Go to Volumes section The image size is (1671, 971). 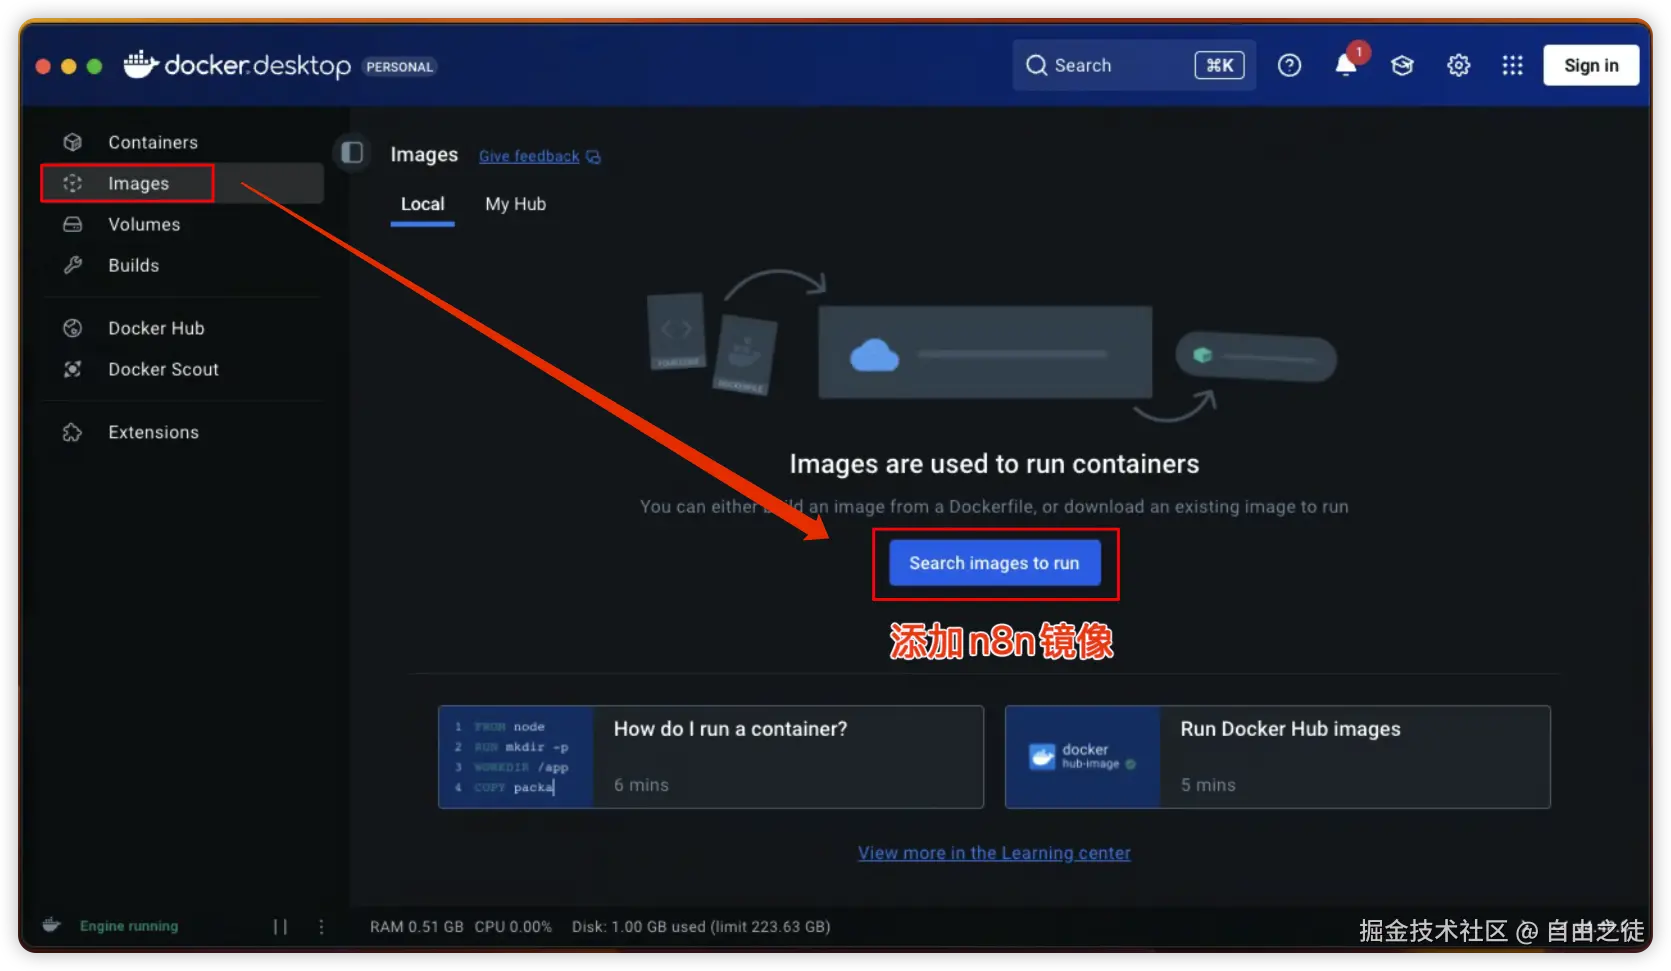point(144,224)
